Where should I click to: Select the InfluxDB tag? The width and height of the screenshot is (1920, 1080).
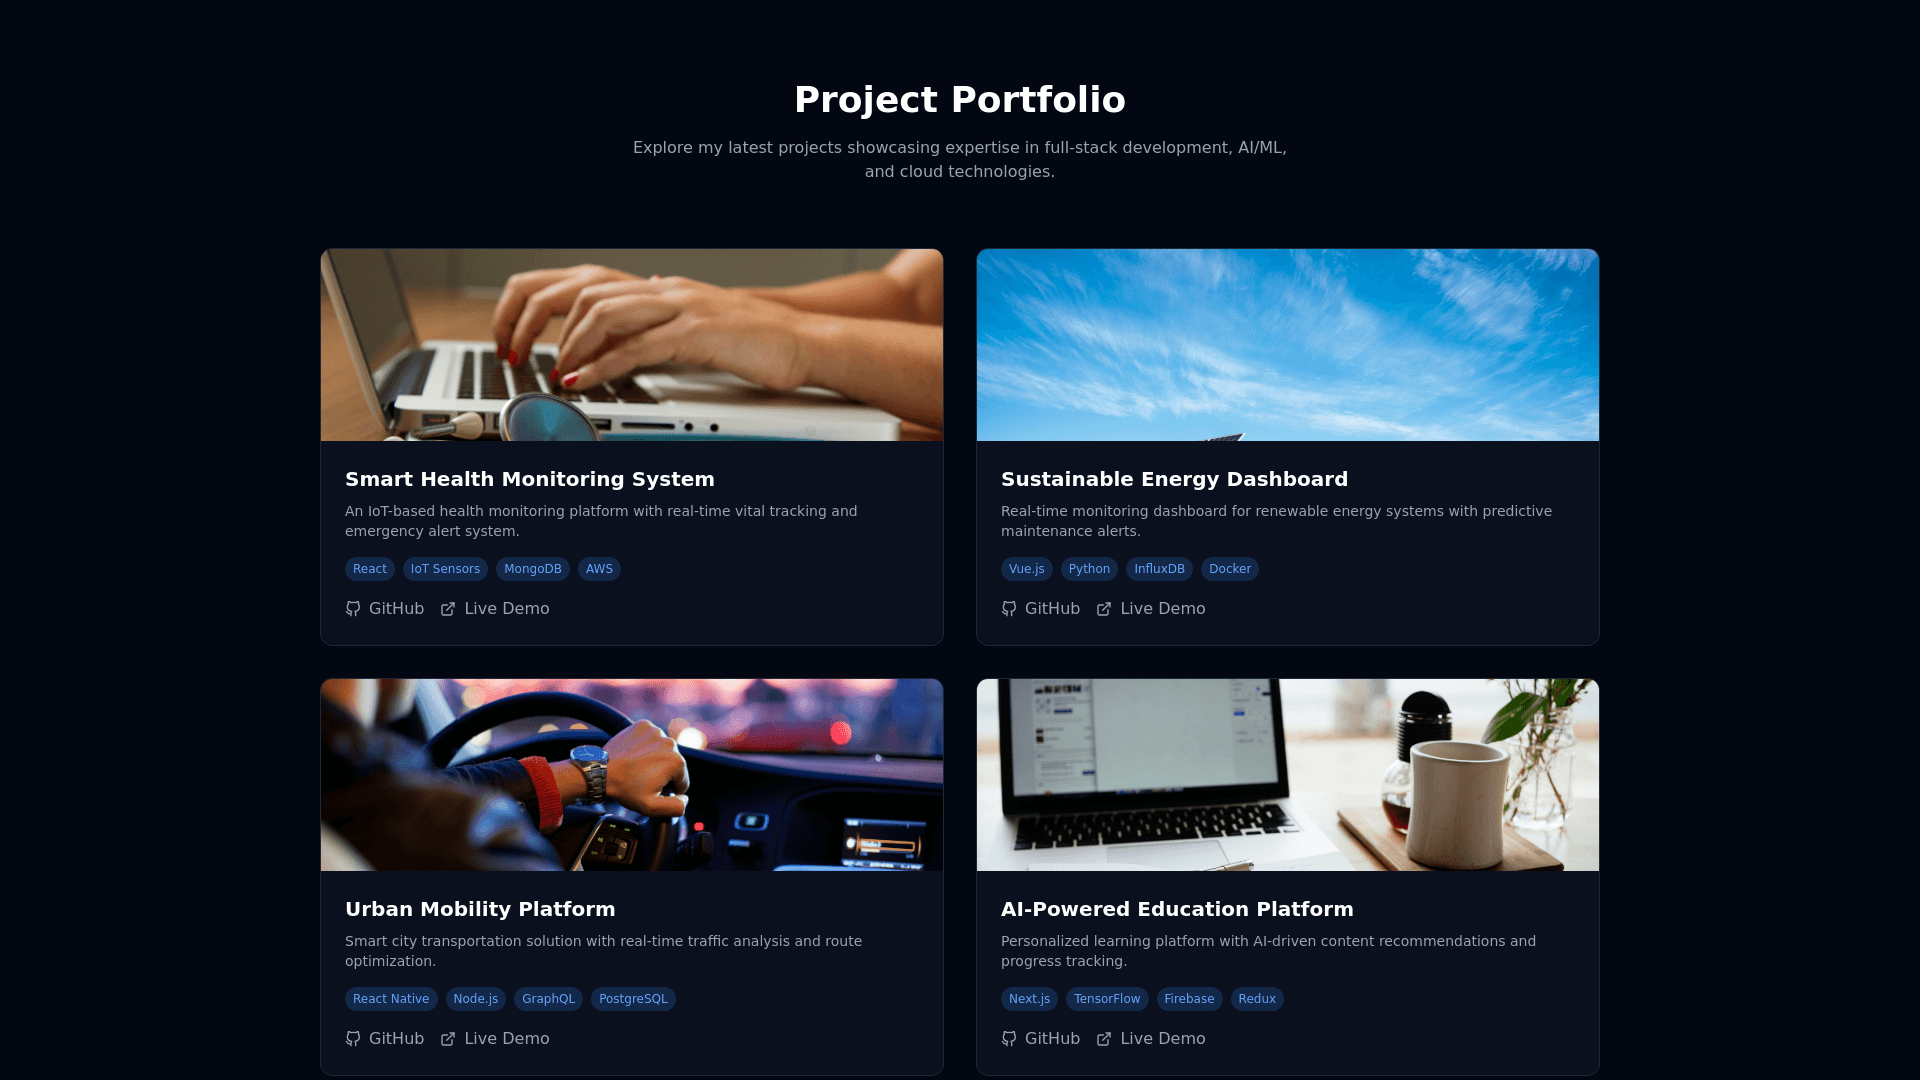point(1159,569)
